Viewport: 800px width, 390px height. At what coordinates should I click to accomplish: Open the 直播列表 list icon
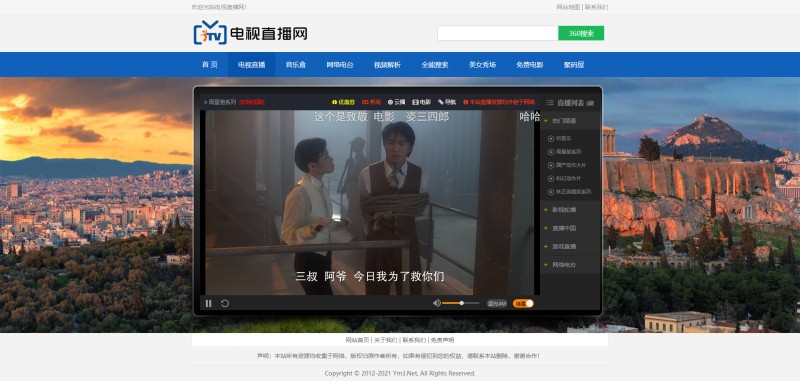(x=549, y=103)
